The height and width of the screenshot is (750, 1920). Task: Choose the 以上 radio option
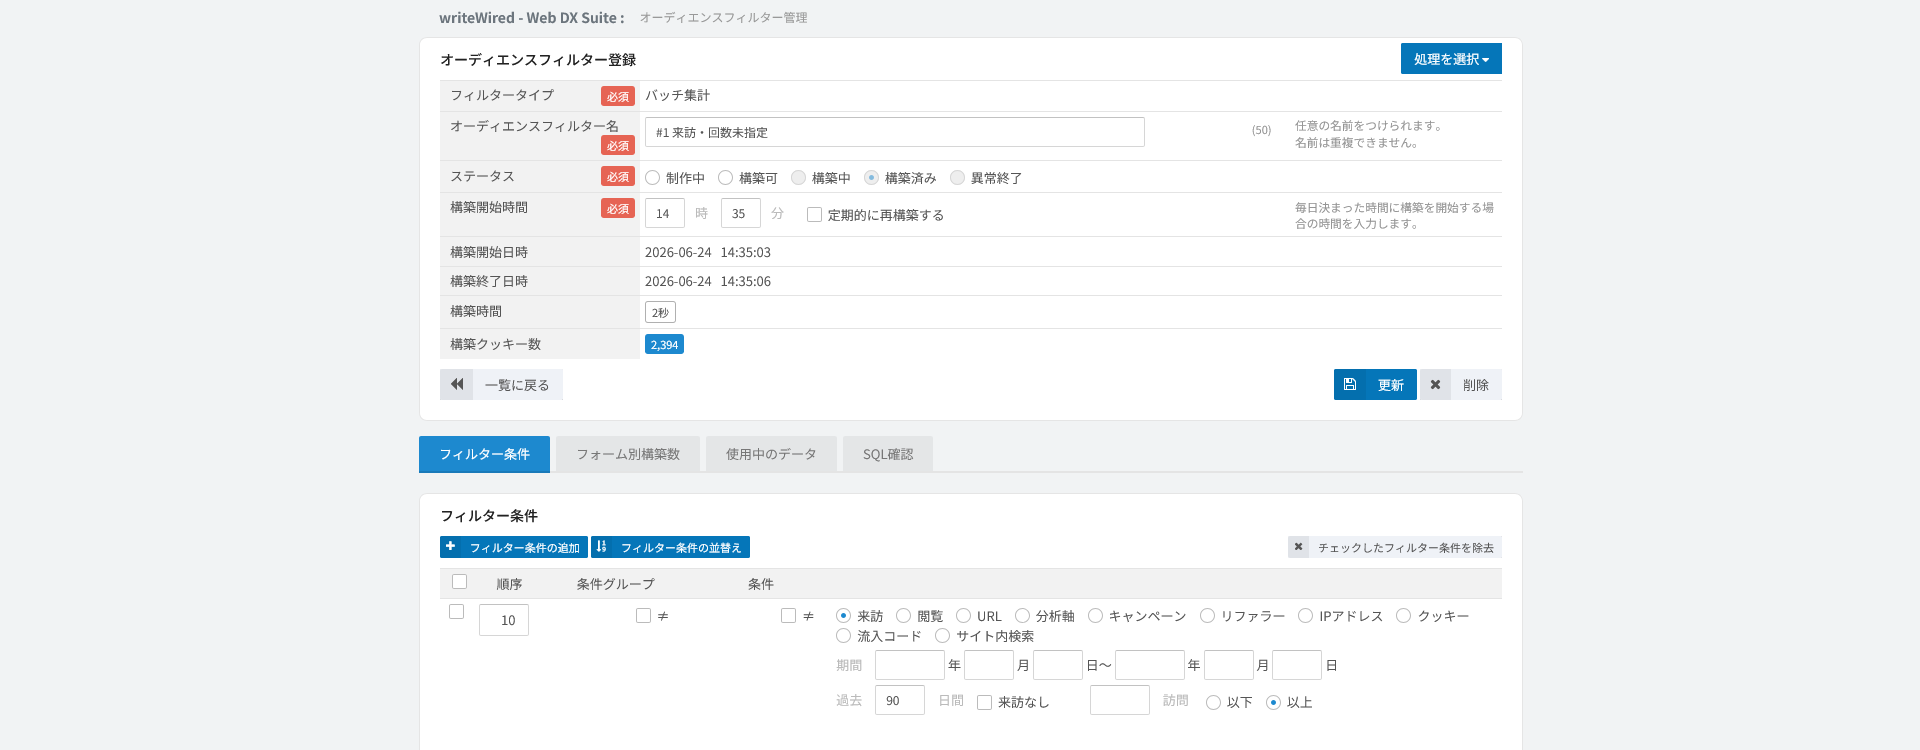[1273, 703]
